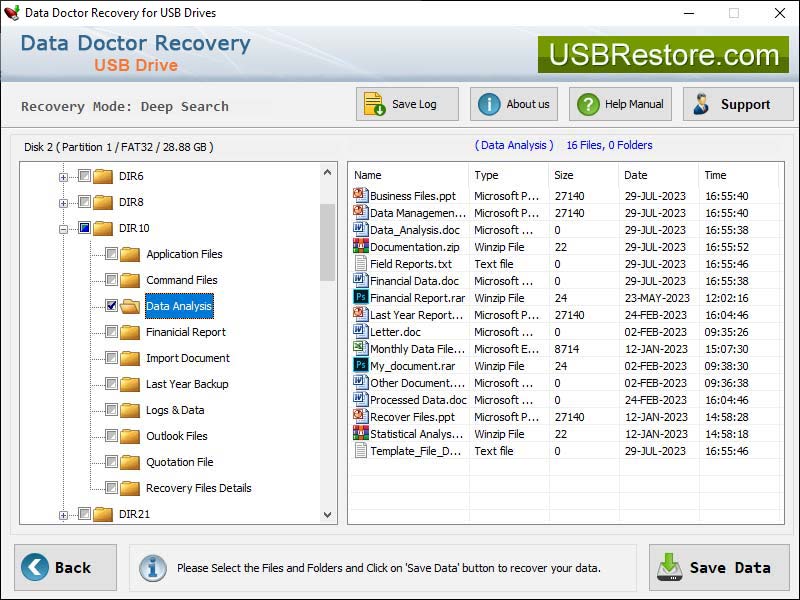800x600 pixels.
Task: Enable the Application Files checkbox
Action: click(113, 254)
